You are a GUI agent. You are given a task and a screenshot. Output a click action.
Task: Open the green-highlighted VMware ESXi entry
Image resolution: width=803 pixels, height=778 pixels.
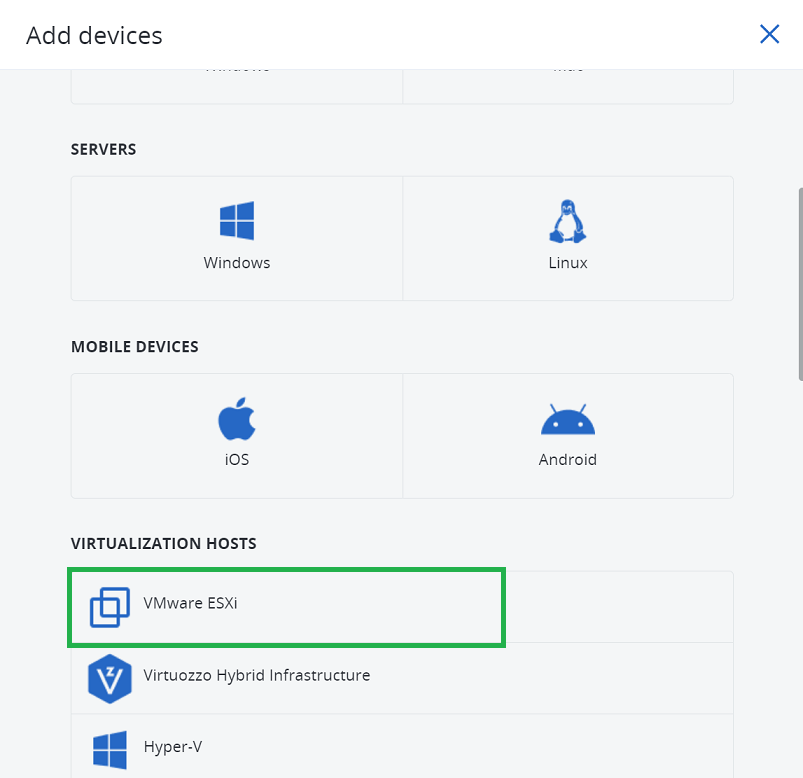pyautogui.click(x=286, y=606)
